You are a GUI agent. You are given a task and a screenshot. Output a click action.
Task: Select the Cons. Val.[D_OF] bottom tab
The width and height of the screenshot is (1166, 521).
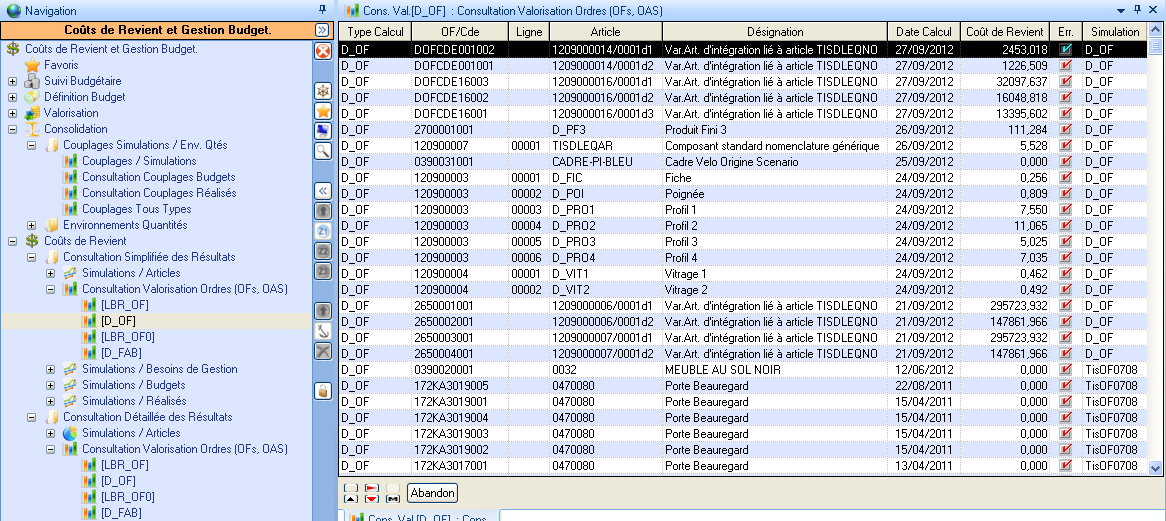click(x=420, y=518)
